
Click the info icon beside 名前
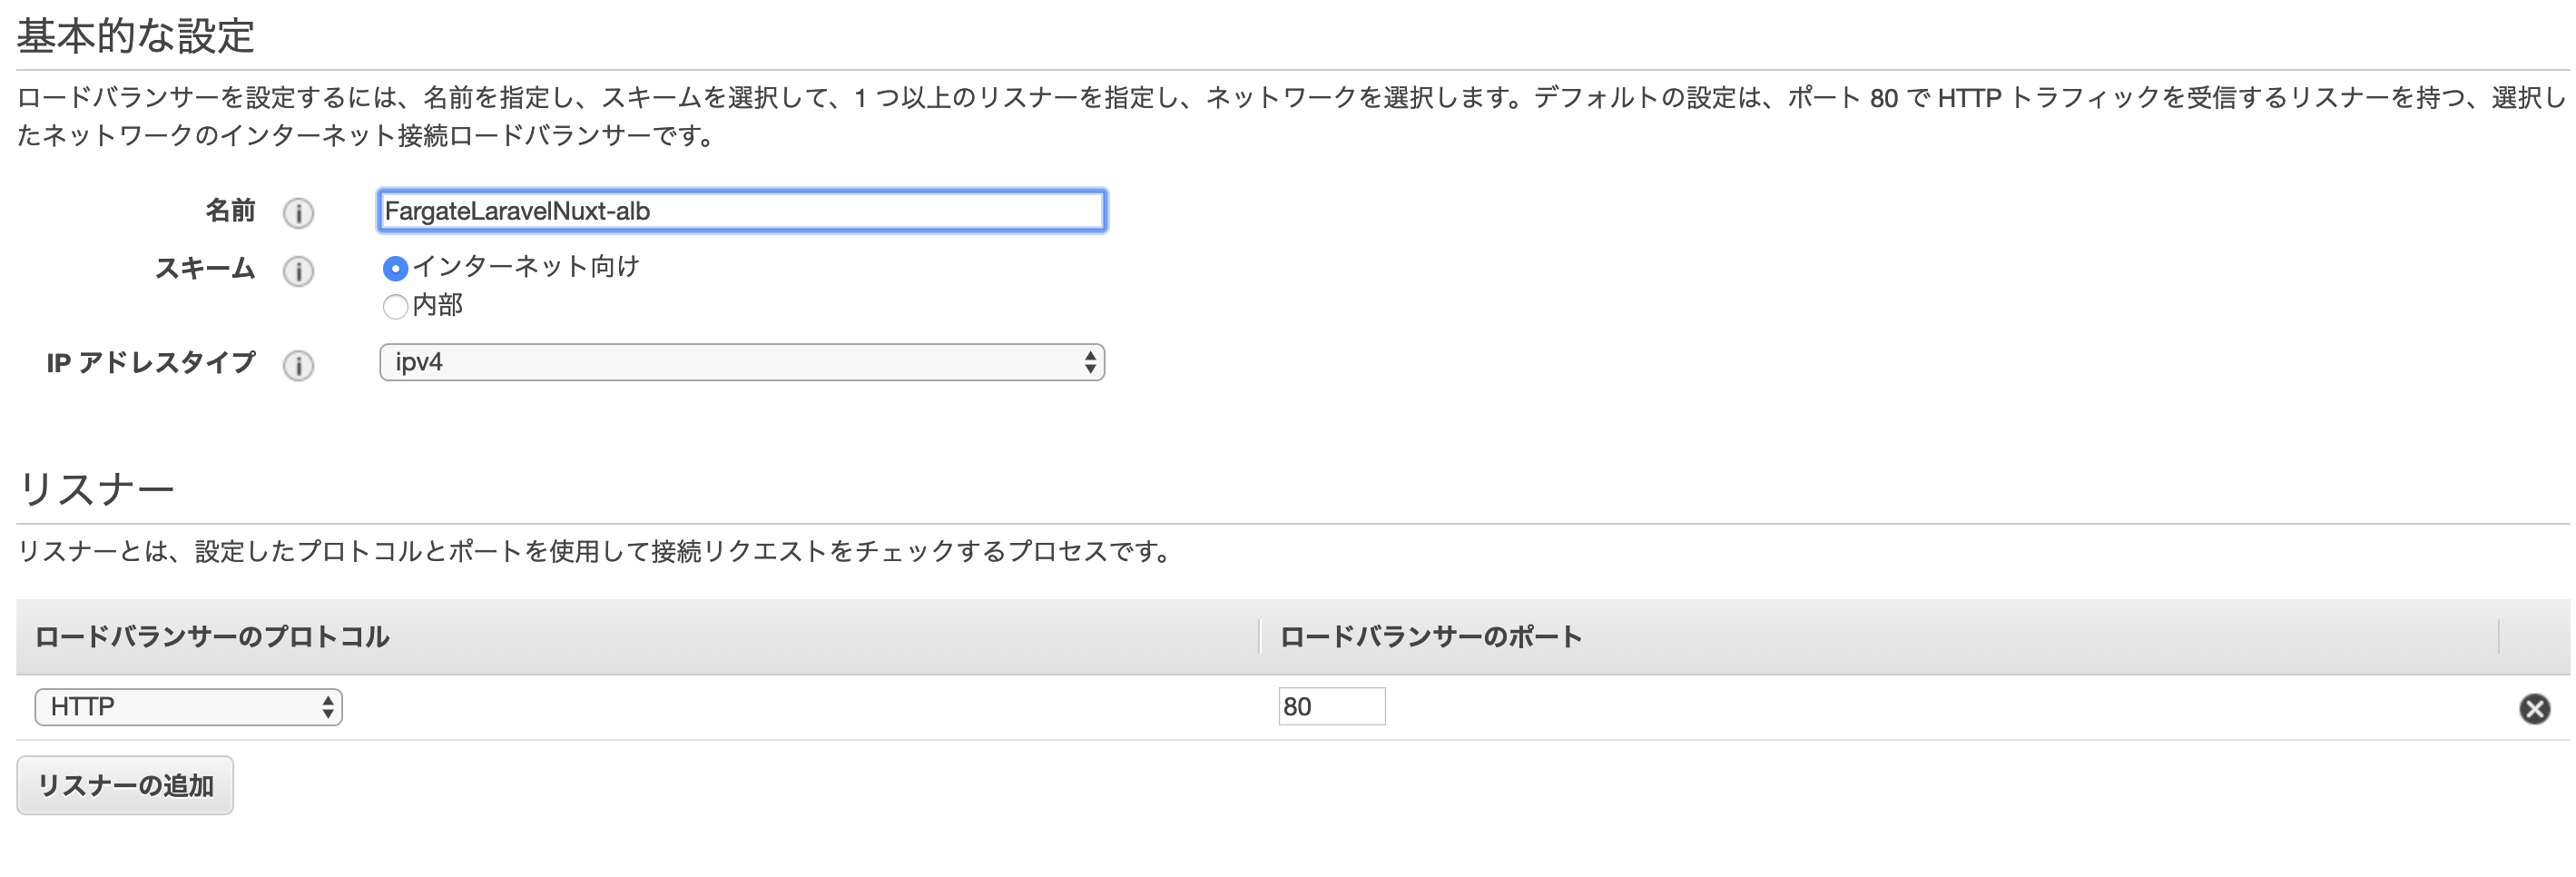pyautogui.click(x=298, y=213)
